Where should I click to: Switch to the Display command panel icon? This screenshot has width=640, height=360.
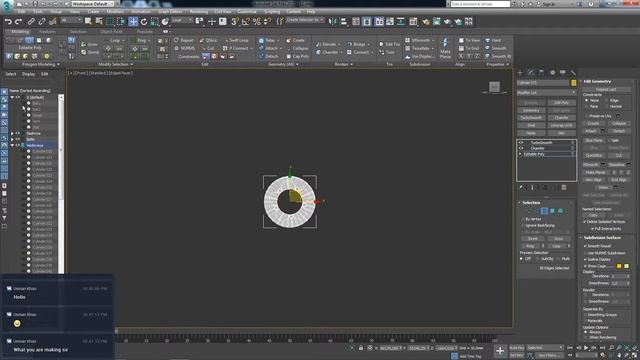click(562, 73)
